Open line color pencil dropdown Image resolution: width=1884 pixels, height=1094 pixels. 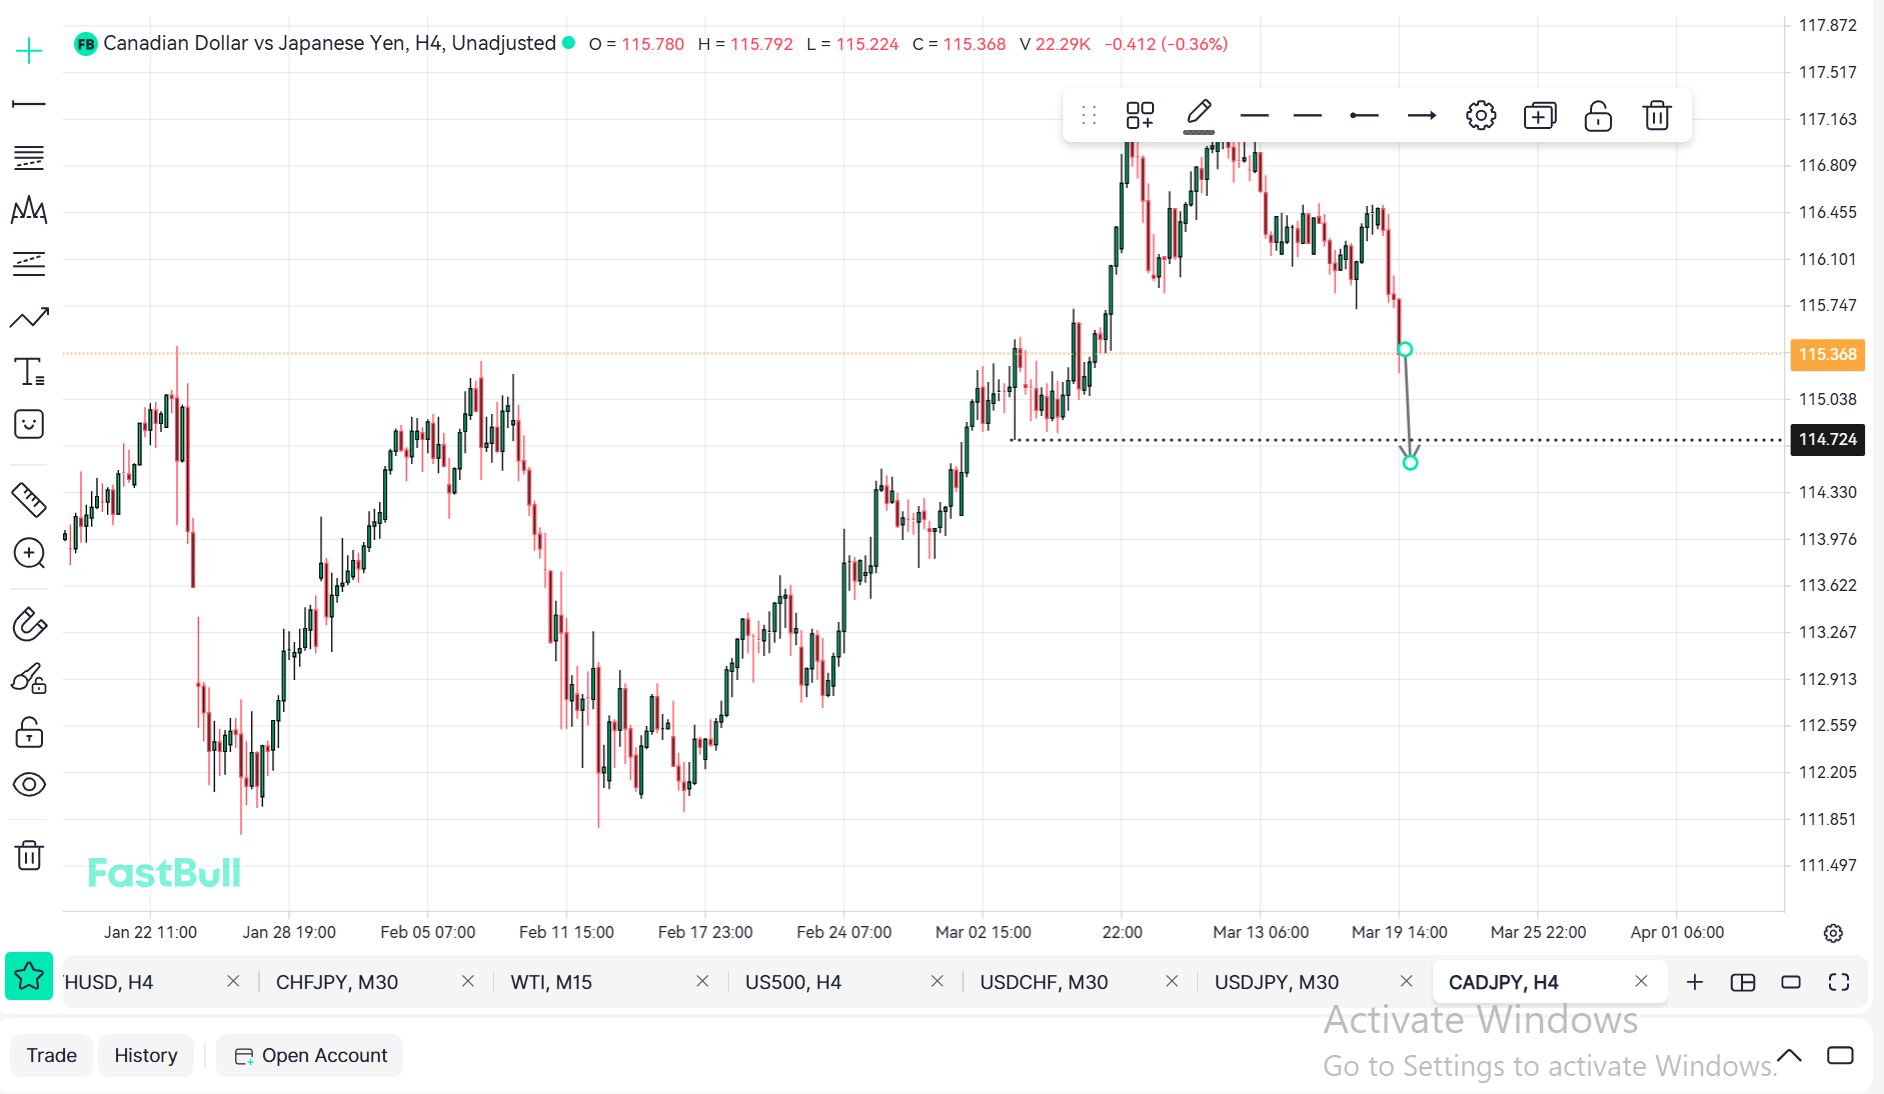pyautogui.click(x=1198, y=116)
